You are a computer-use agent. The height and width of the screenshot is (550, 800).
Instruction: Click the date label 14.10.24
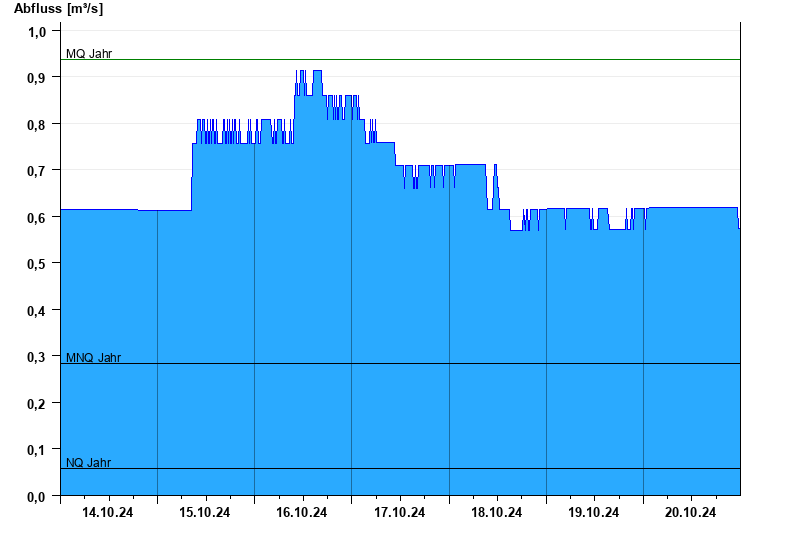108,512
